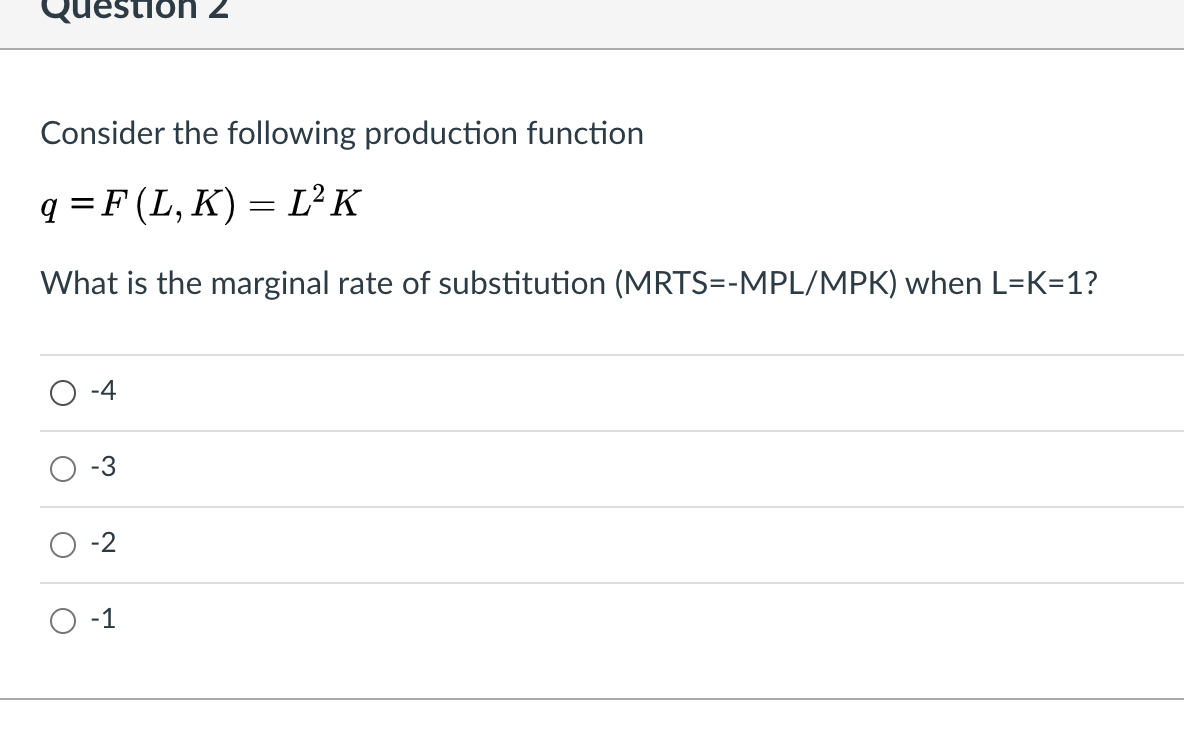Click the variable q starting the formula
1184x730 pixels.
(48, 209)
